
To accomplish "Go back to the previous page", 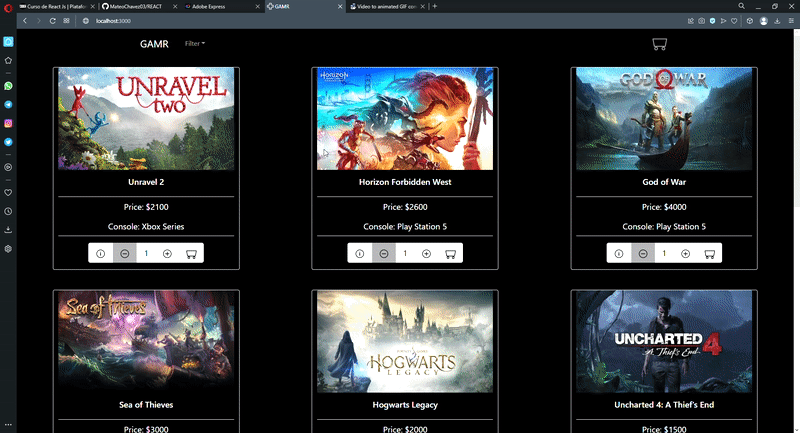I will point(25,21).
